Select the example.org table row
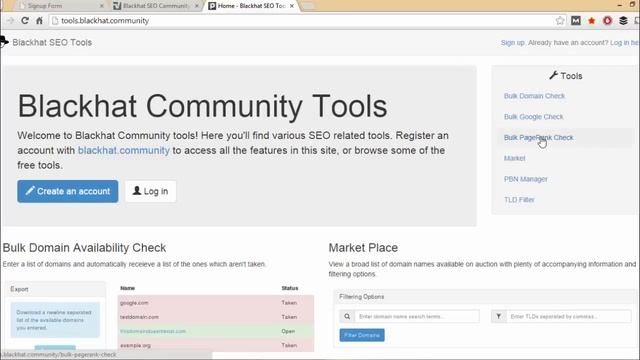Screen dimensions: 640x360 [216, 345]
